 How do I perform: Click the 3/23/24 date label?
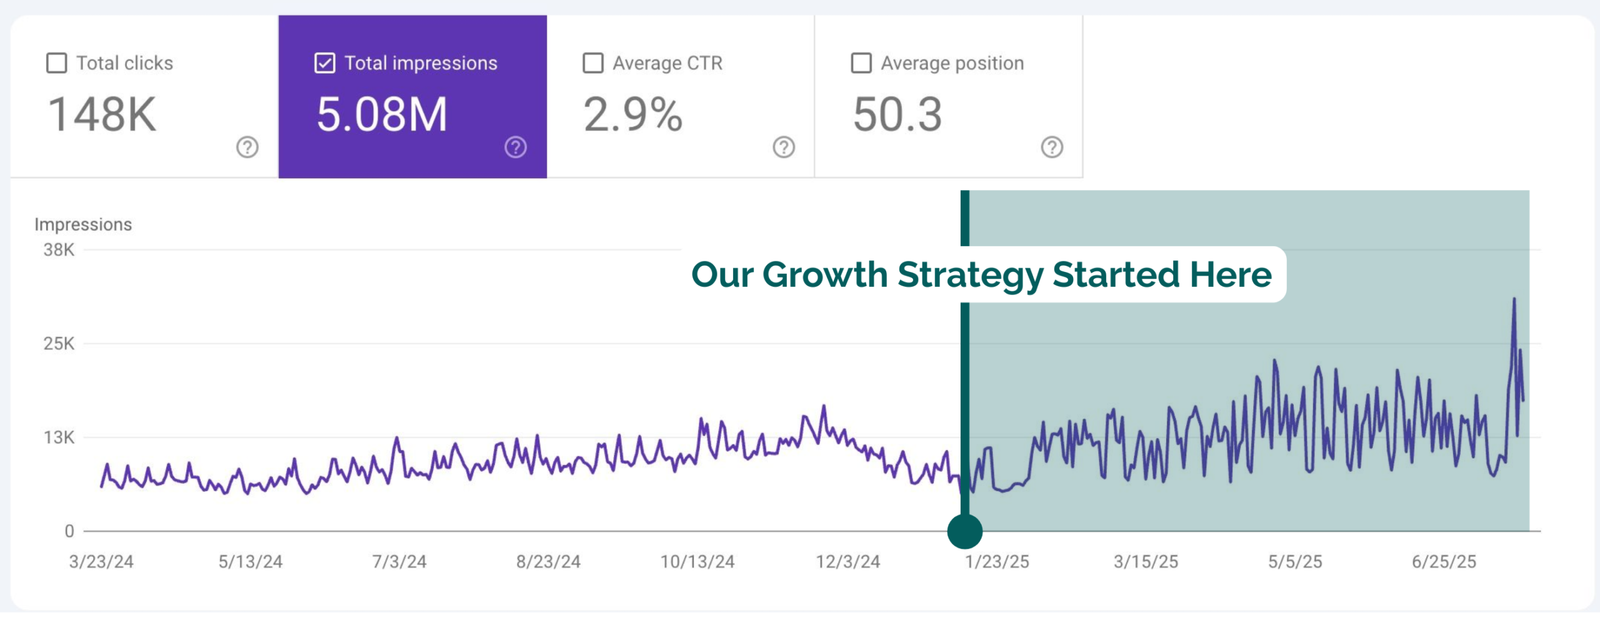(x=101, y=562)
